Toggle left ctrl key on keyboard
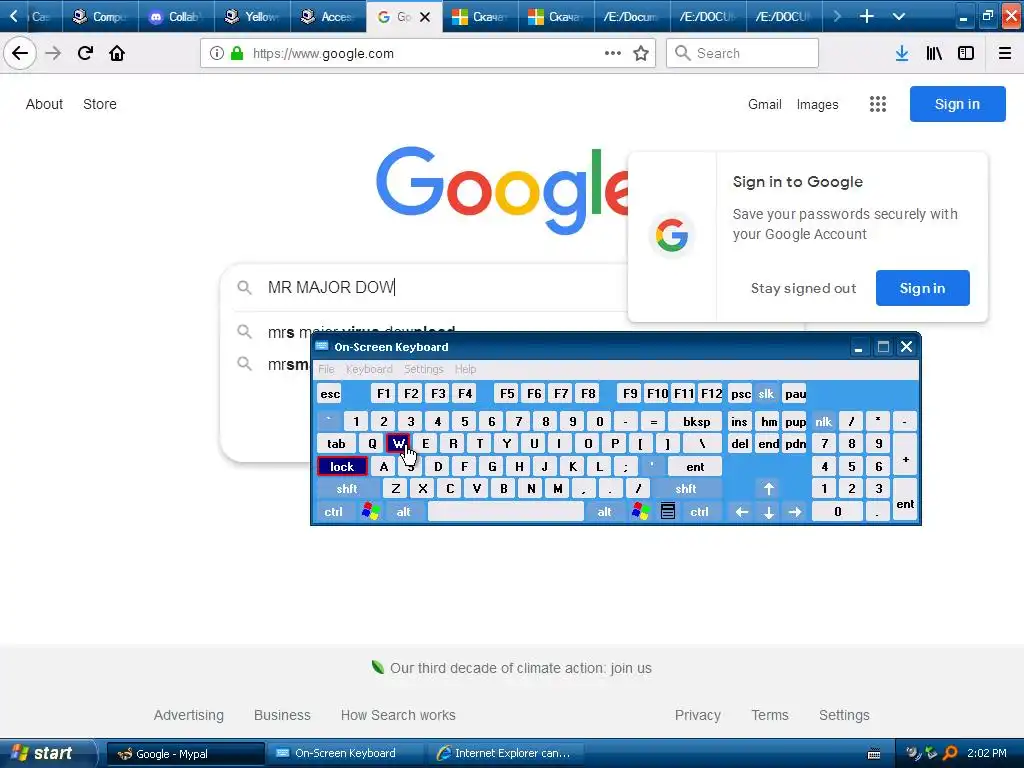Image resolution: width=1024 pixels, height=768 pixels. 333,511
